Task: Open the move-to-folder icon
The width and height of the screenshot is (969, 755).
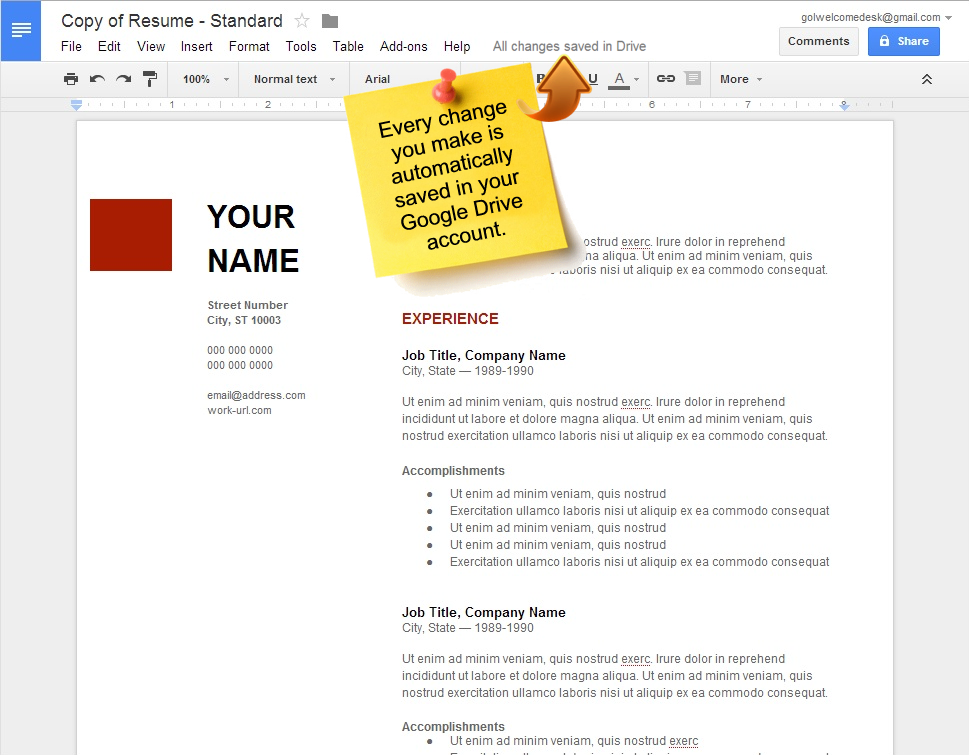Action: tap(330, 21)
